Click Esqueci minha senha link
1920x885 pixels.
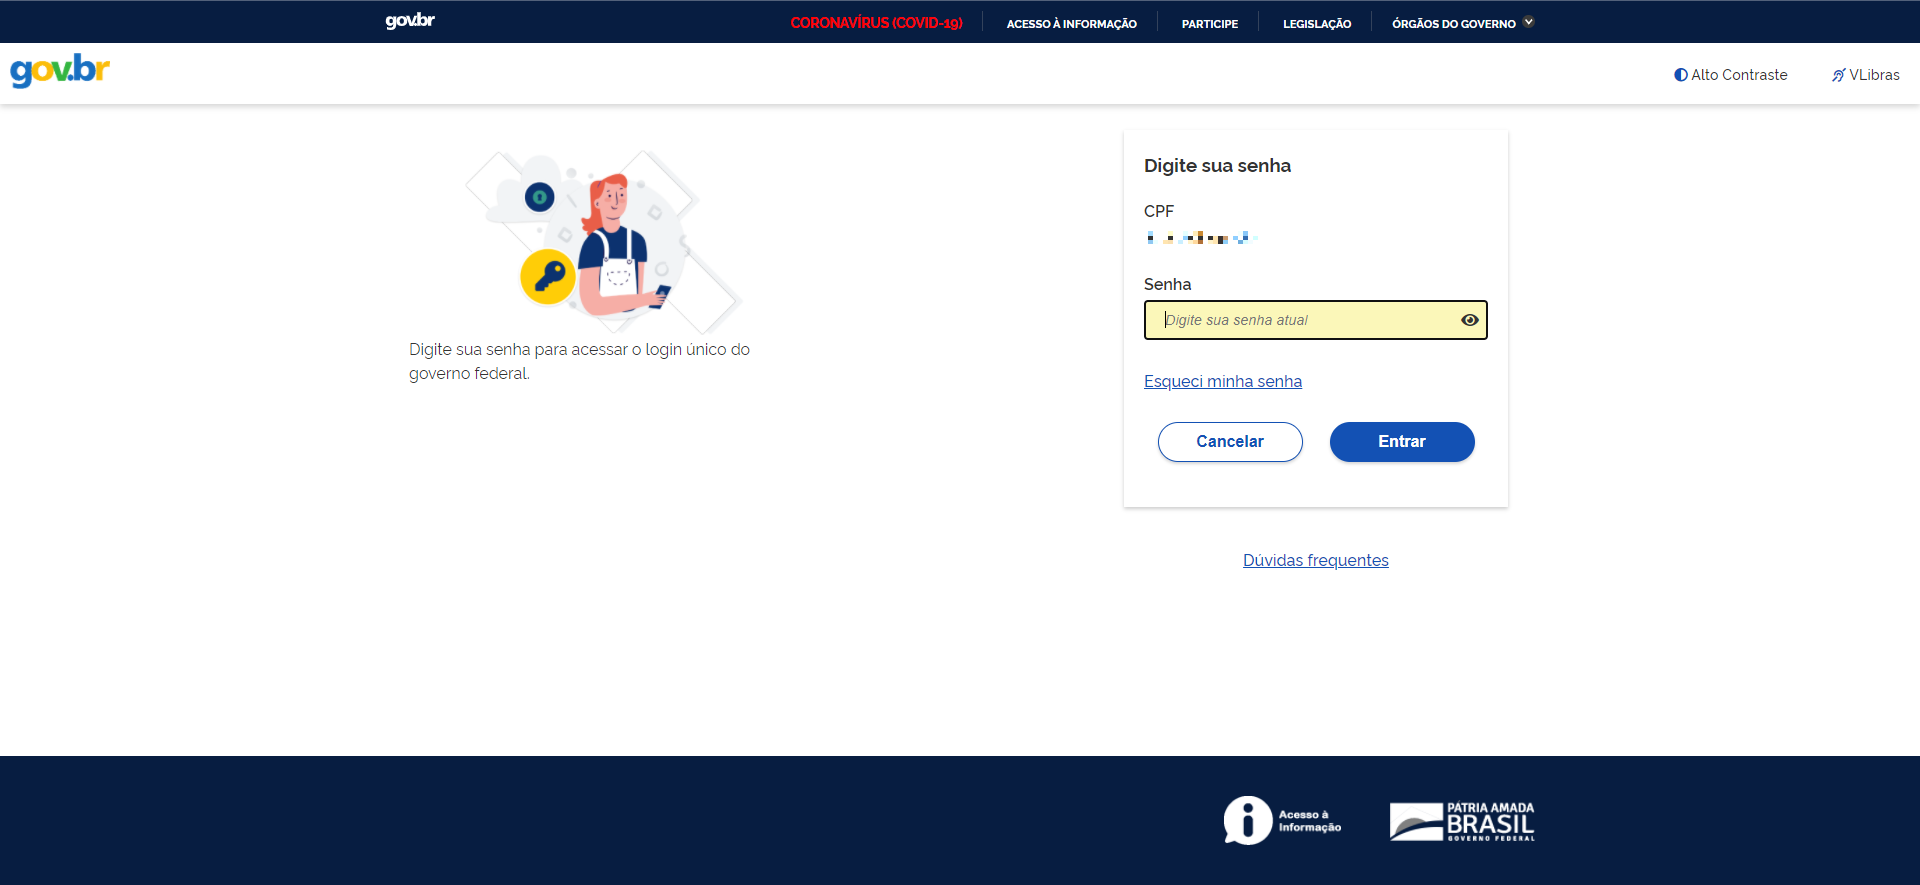1223,381
